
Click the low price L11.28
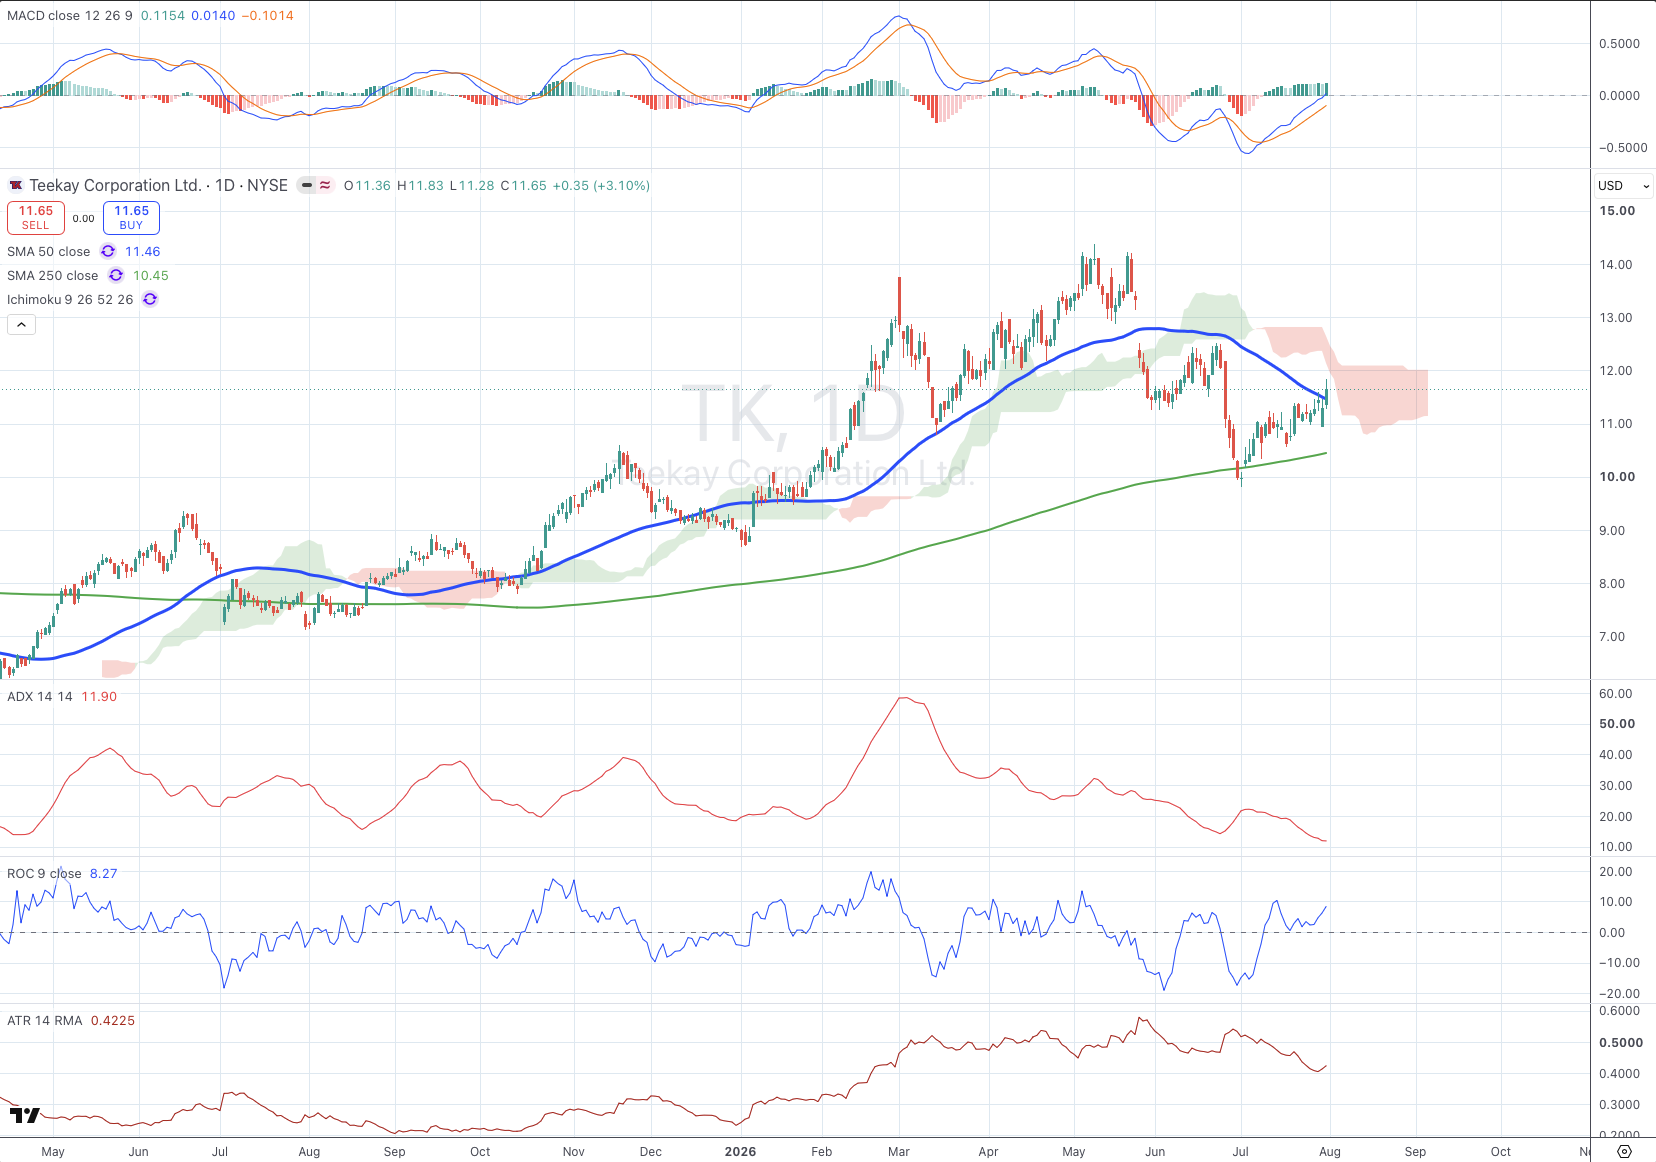[x=472, y=185]
